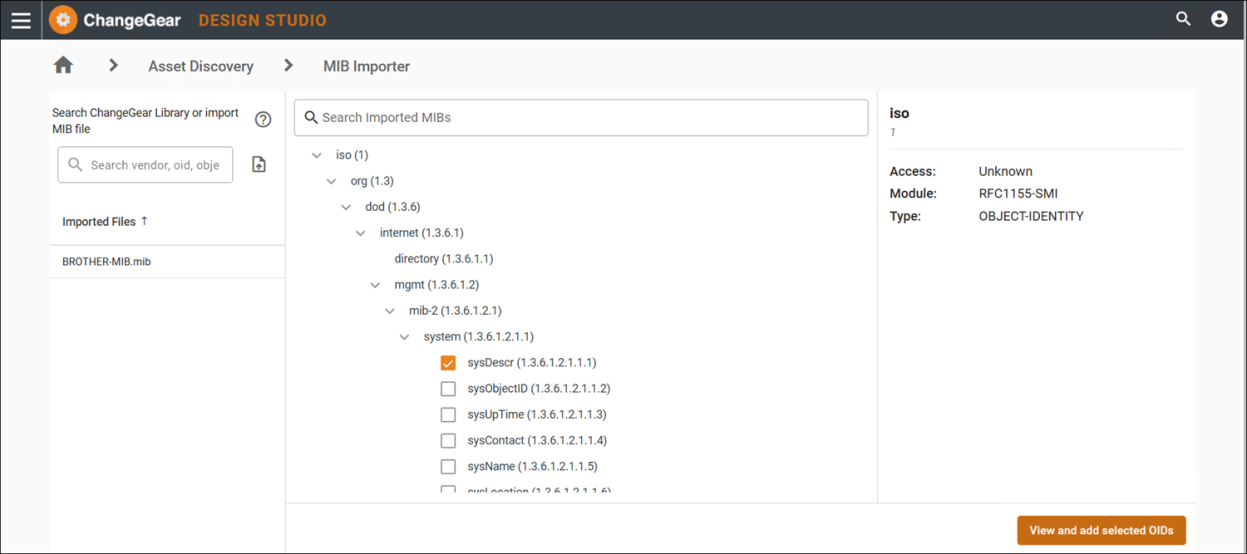Screen dimensions: 1247x554
Task: Open the global search magnifier icon
Action: click(x=1183, y=19)
